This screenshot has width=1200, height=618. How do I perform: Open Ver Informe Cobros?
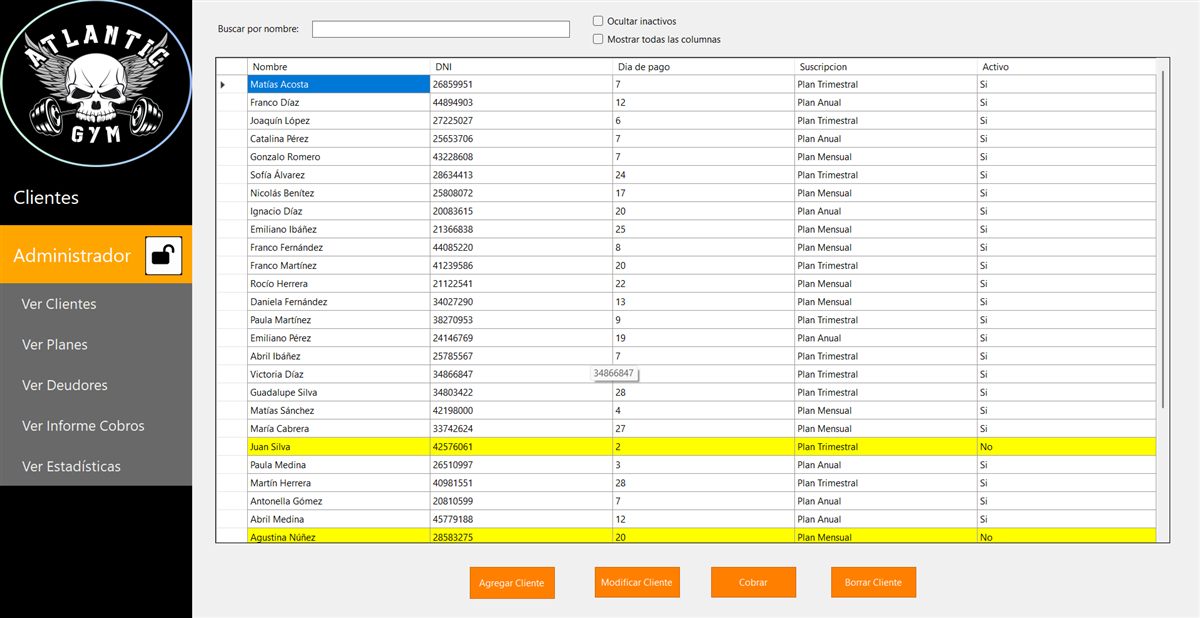(x=83, y=426)
